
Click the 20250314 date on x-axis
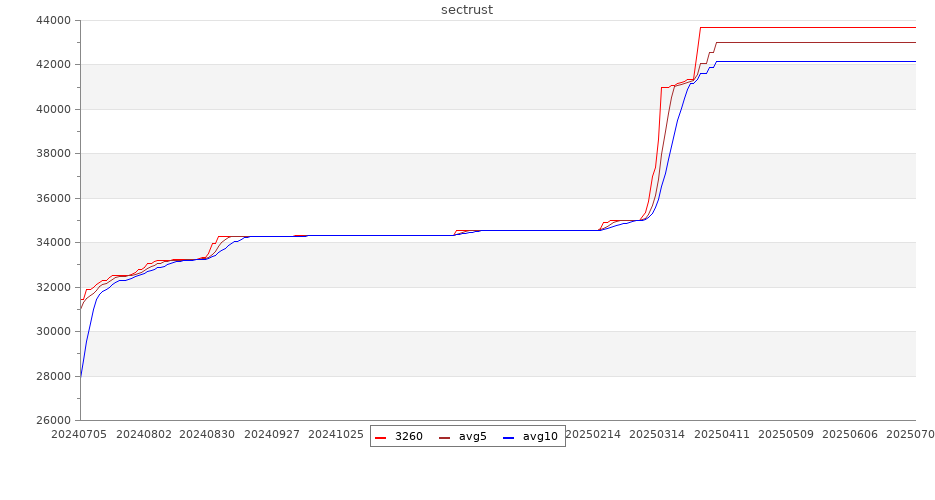click(658, 435)
